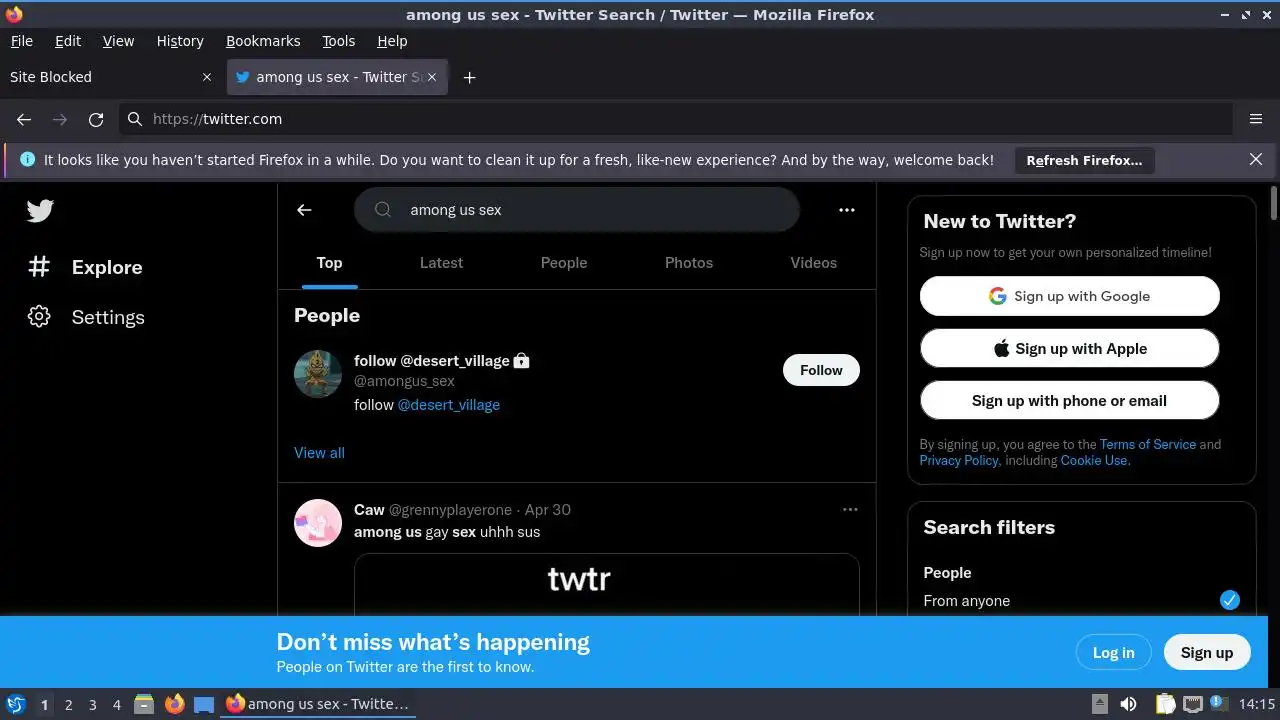
Task: Click Sign up with Google
Action: pyautogui.click(x=1070, y=296)
